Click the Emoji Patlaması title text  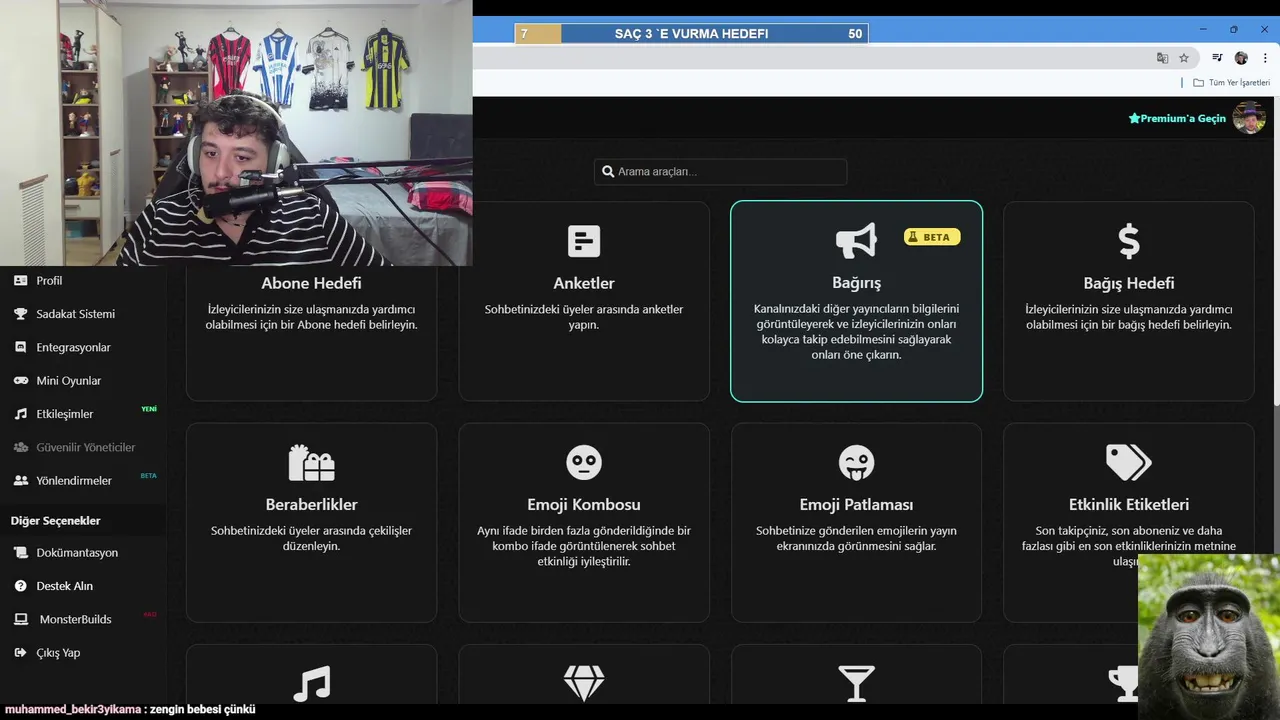[856, 505]
